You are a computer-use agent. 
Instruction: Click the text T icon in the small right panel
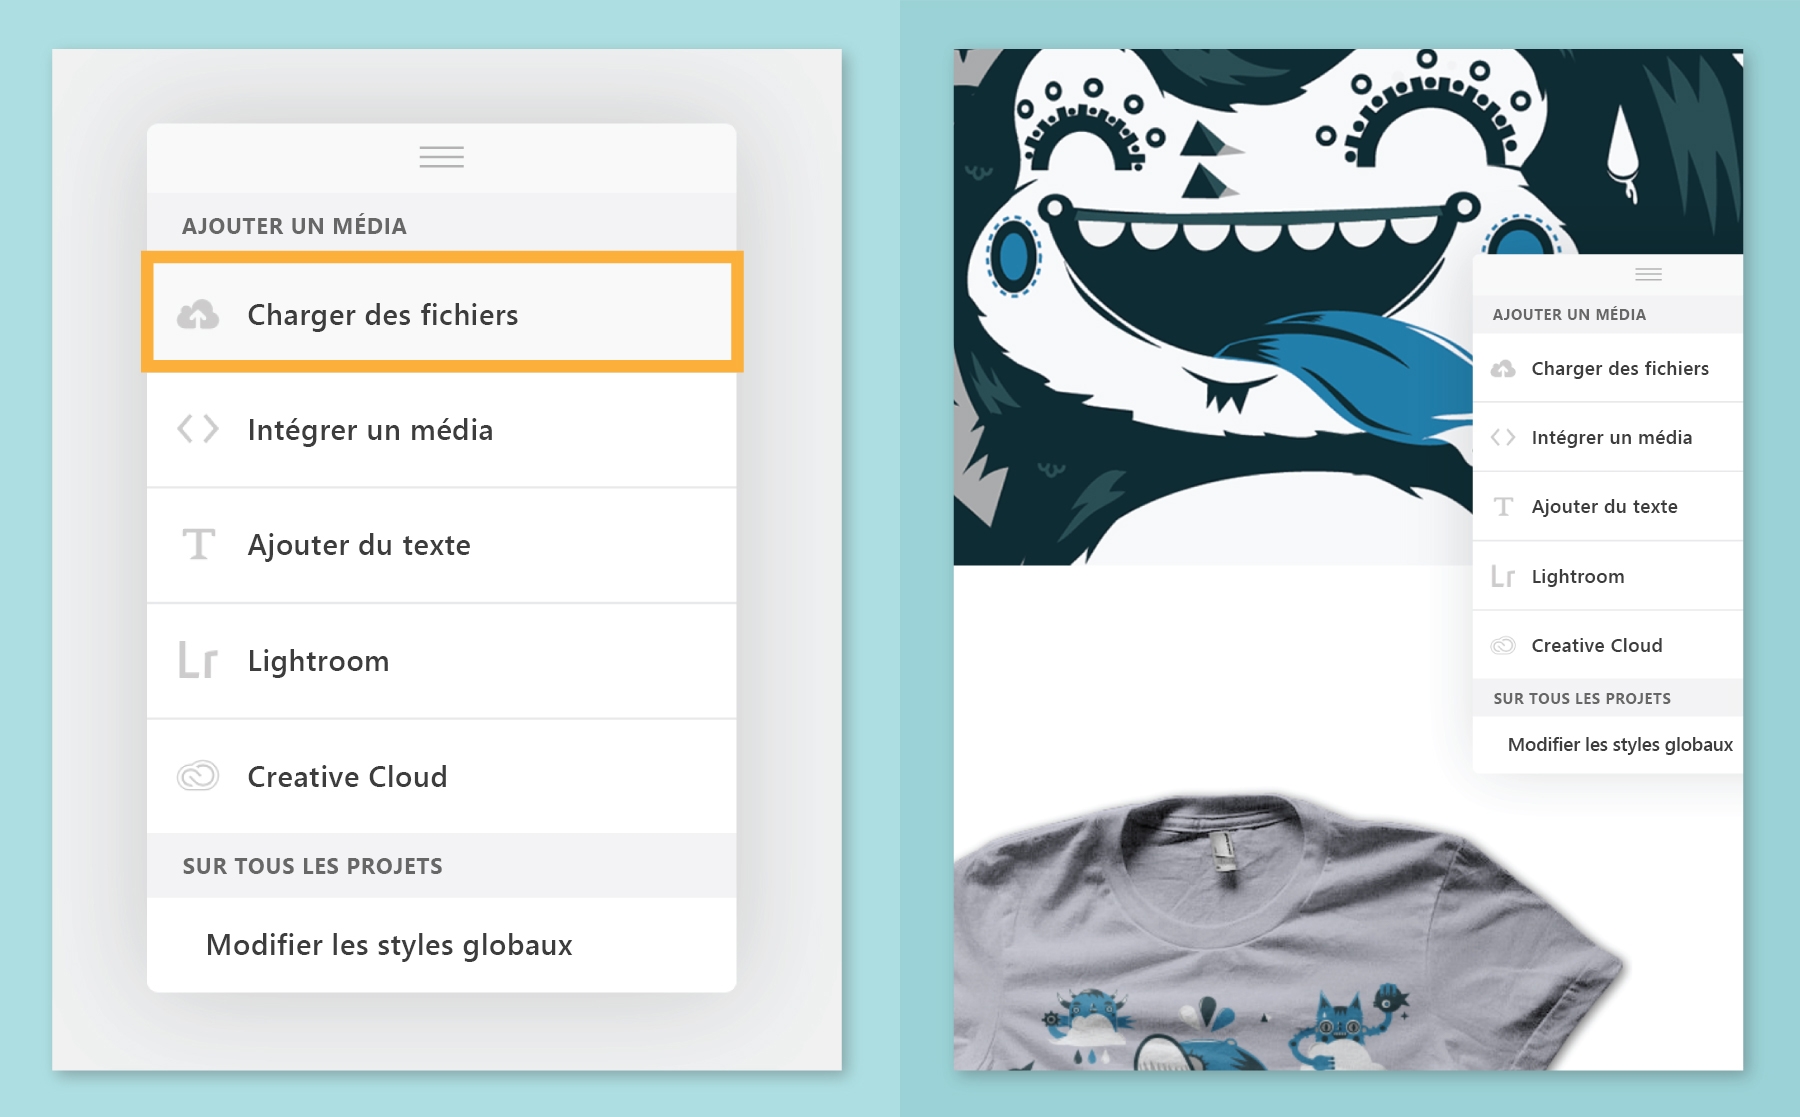(1503, 506)
